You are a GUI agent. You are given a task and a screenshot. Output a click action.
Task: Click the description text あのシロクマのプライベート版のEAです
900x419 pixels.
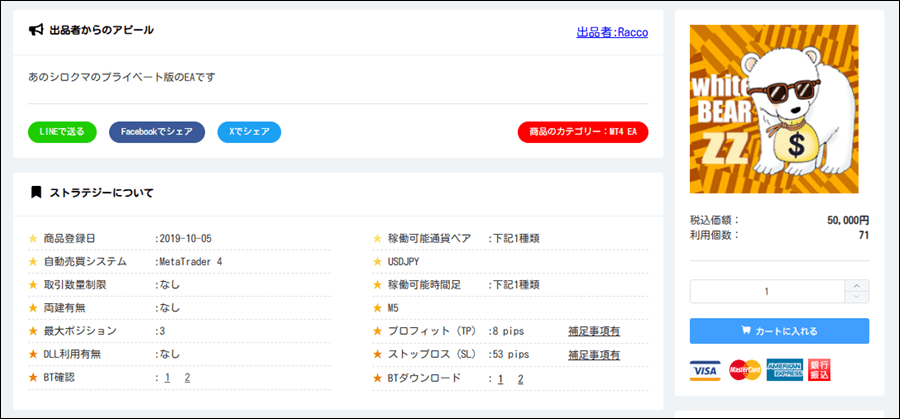pyautogui.click(x=122, y=77)
